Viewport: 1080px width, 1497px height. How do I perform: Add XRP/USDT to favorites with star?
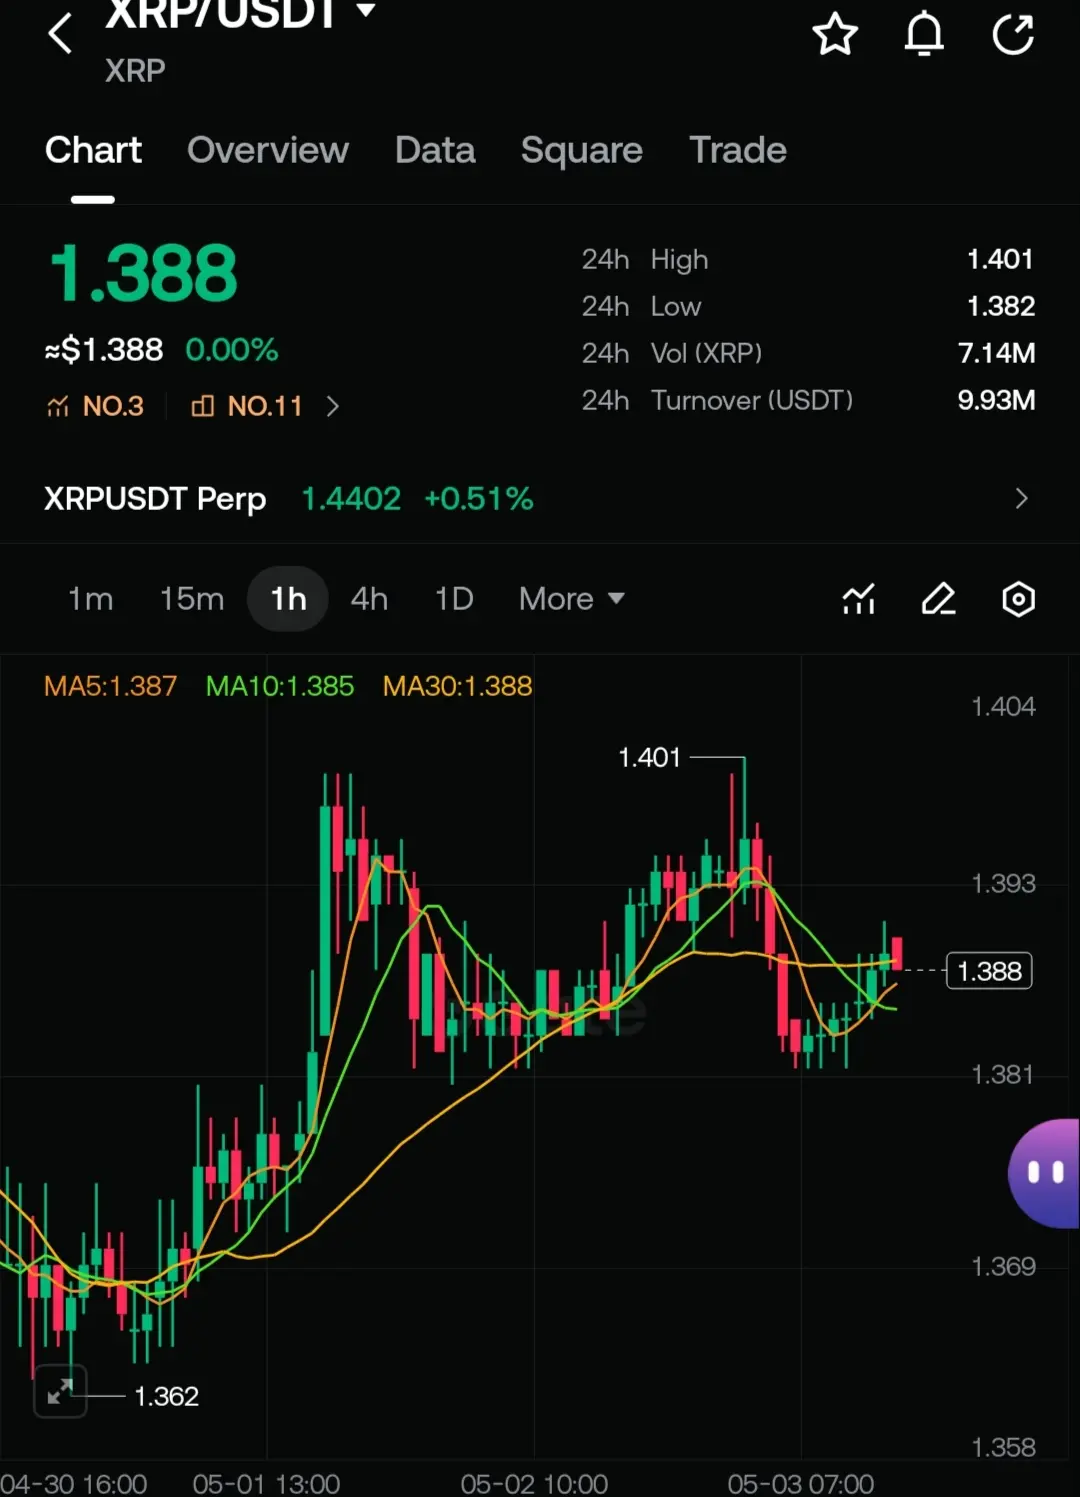click(x=834, y=34)
